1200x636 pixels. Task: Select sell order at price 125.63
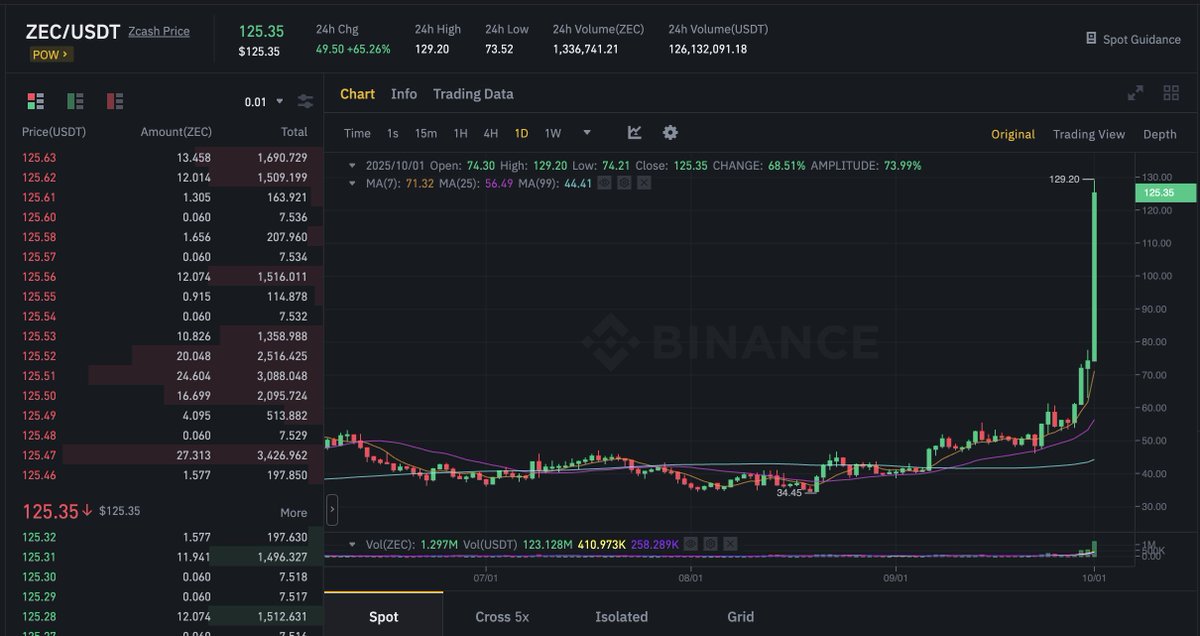click(x=164, y=158)
